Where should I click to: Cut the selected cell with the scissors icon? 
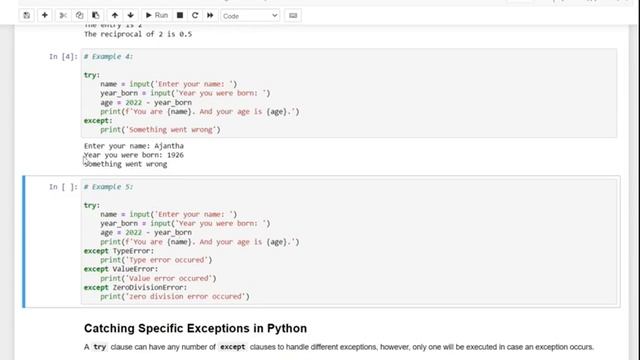(x=63, y=16)
